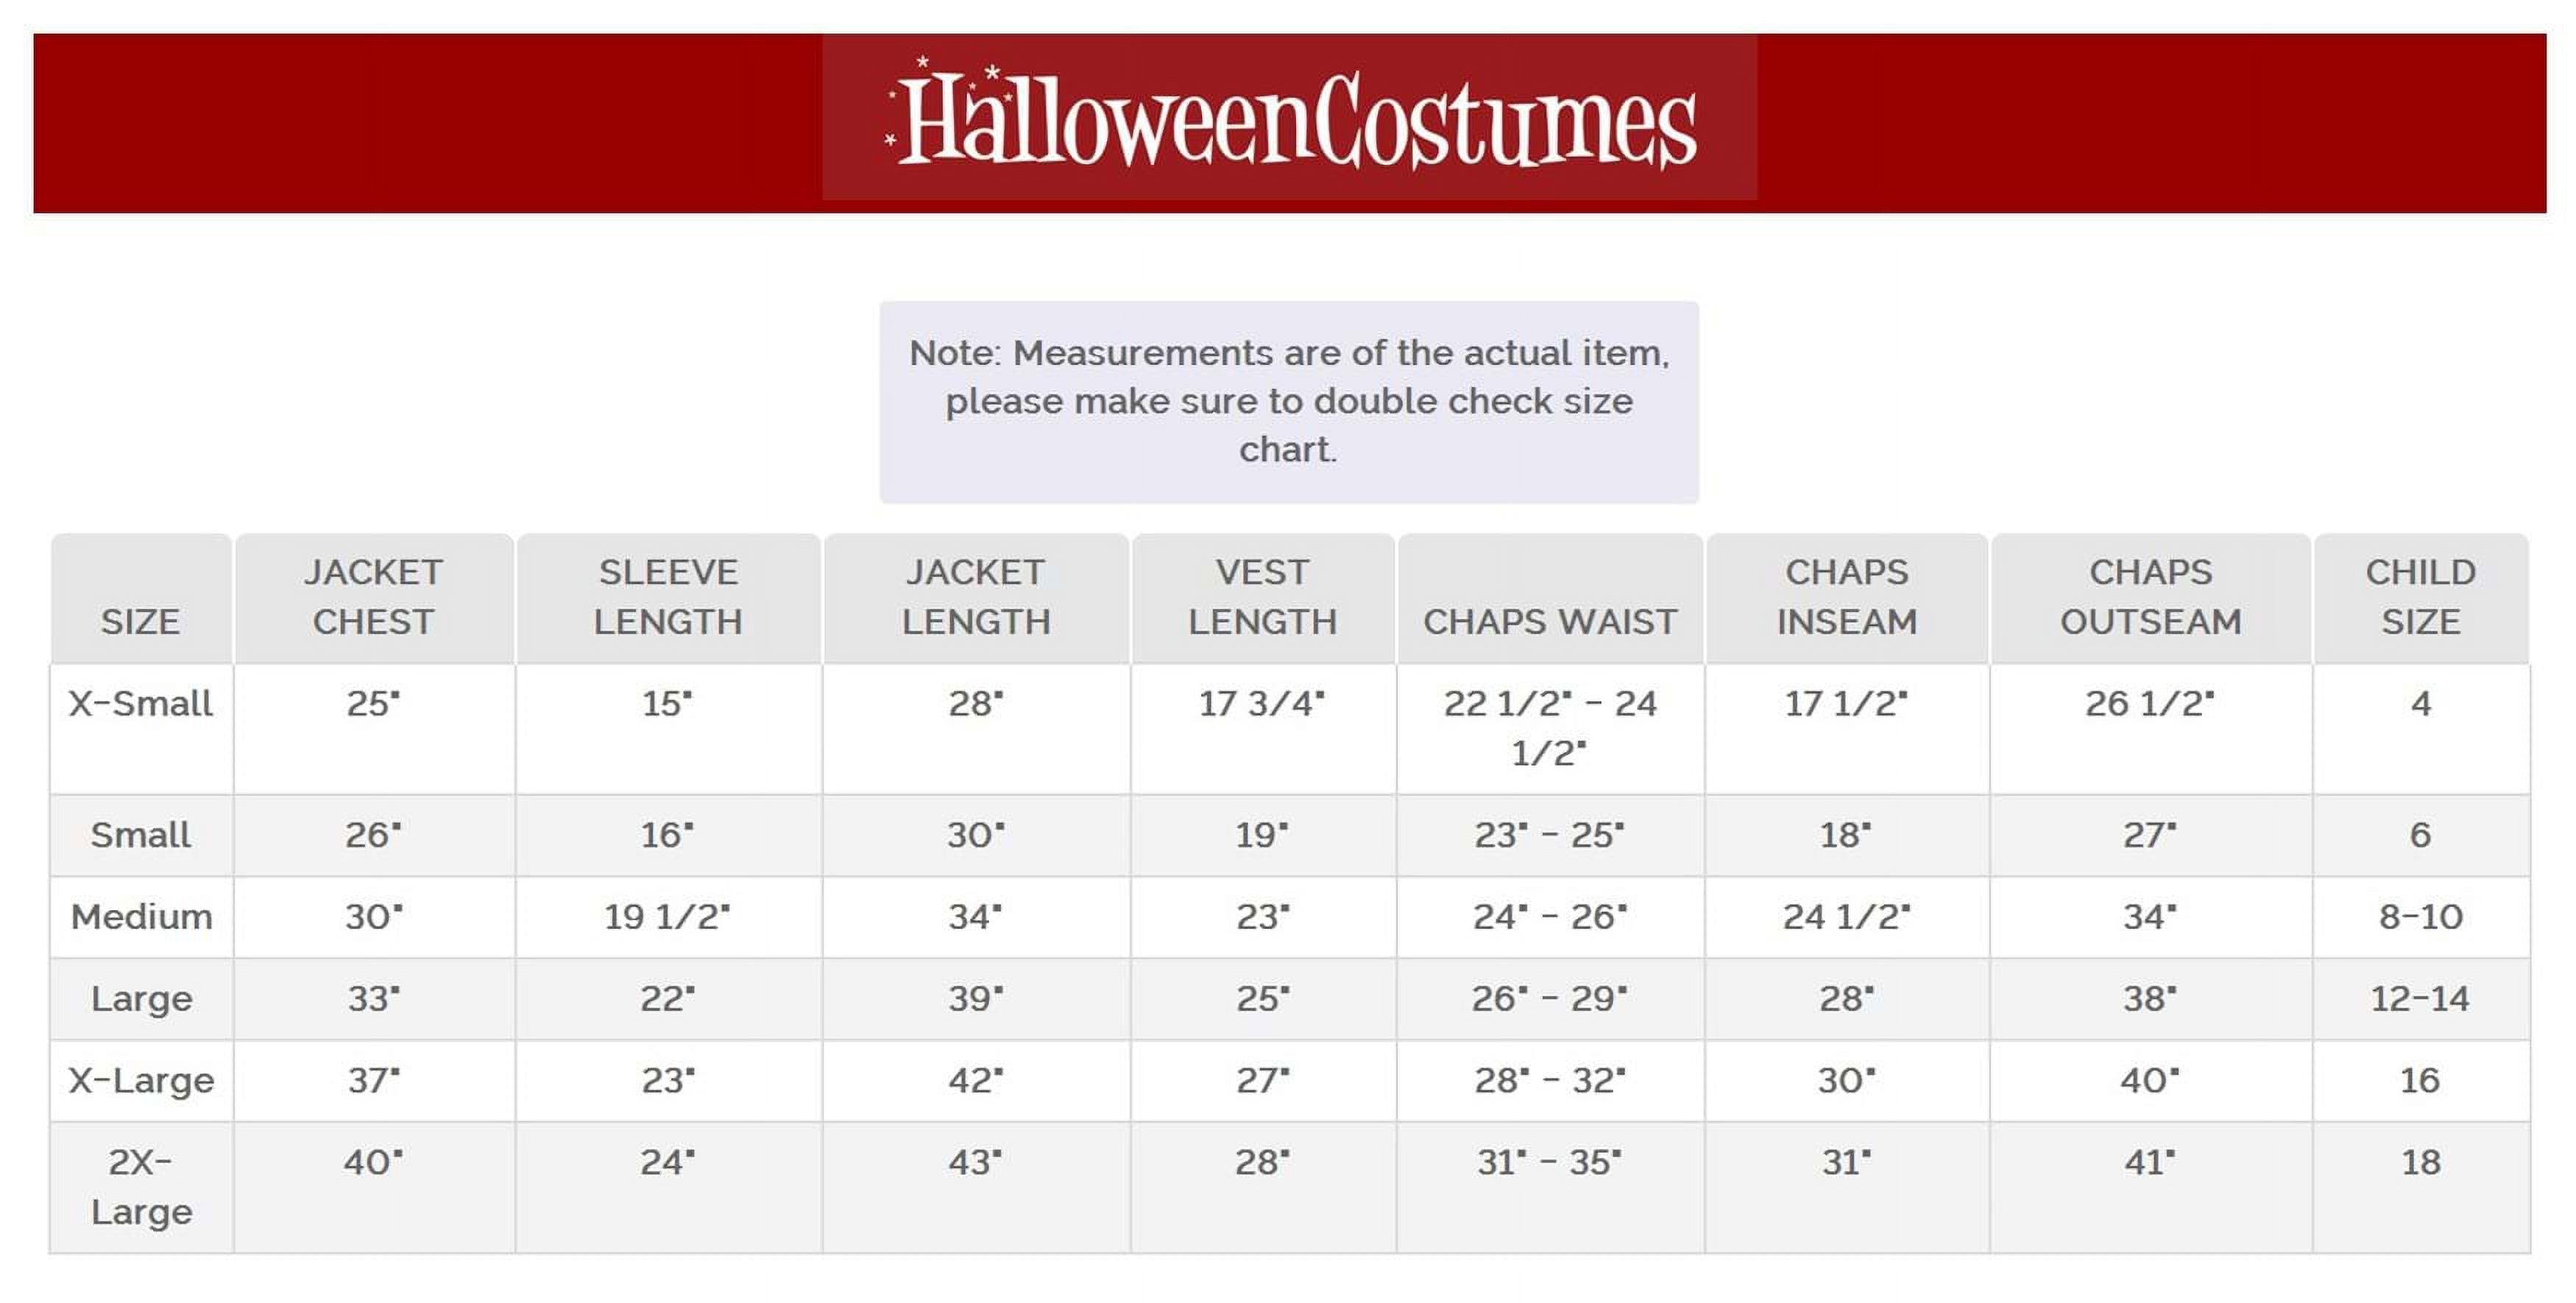Click the CHAPS WAIST column header
Viewport: 2576px width, 1303px height.
coord(1550,598)
